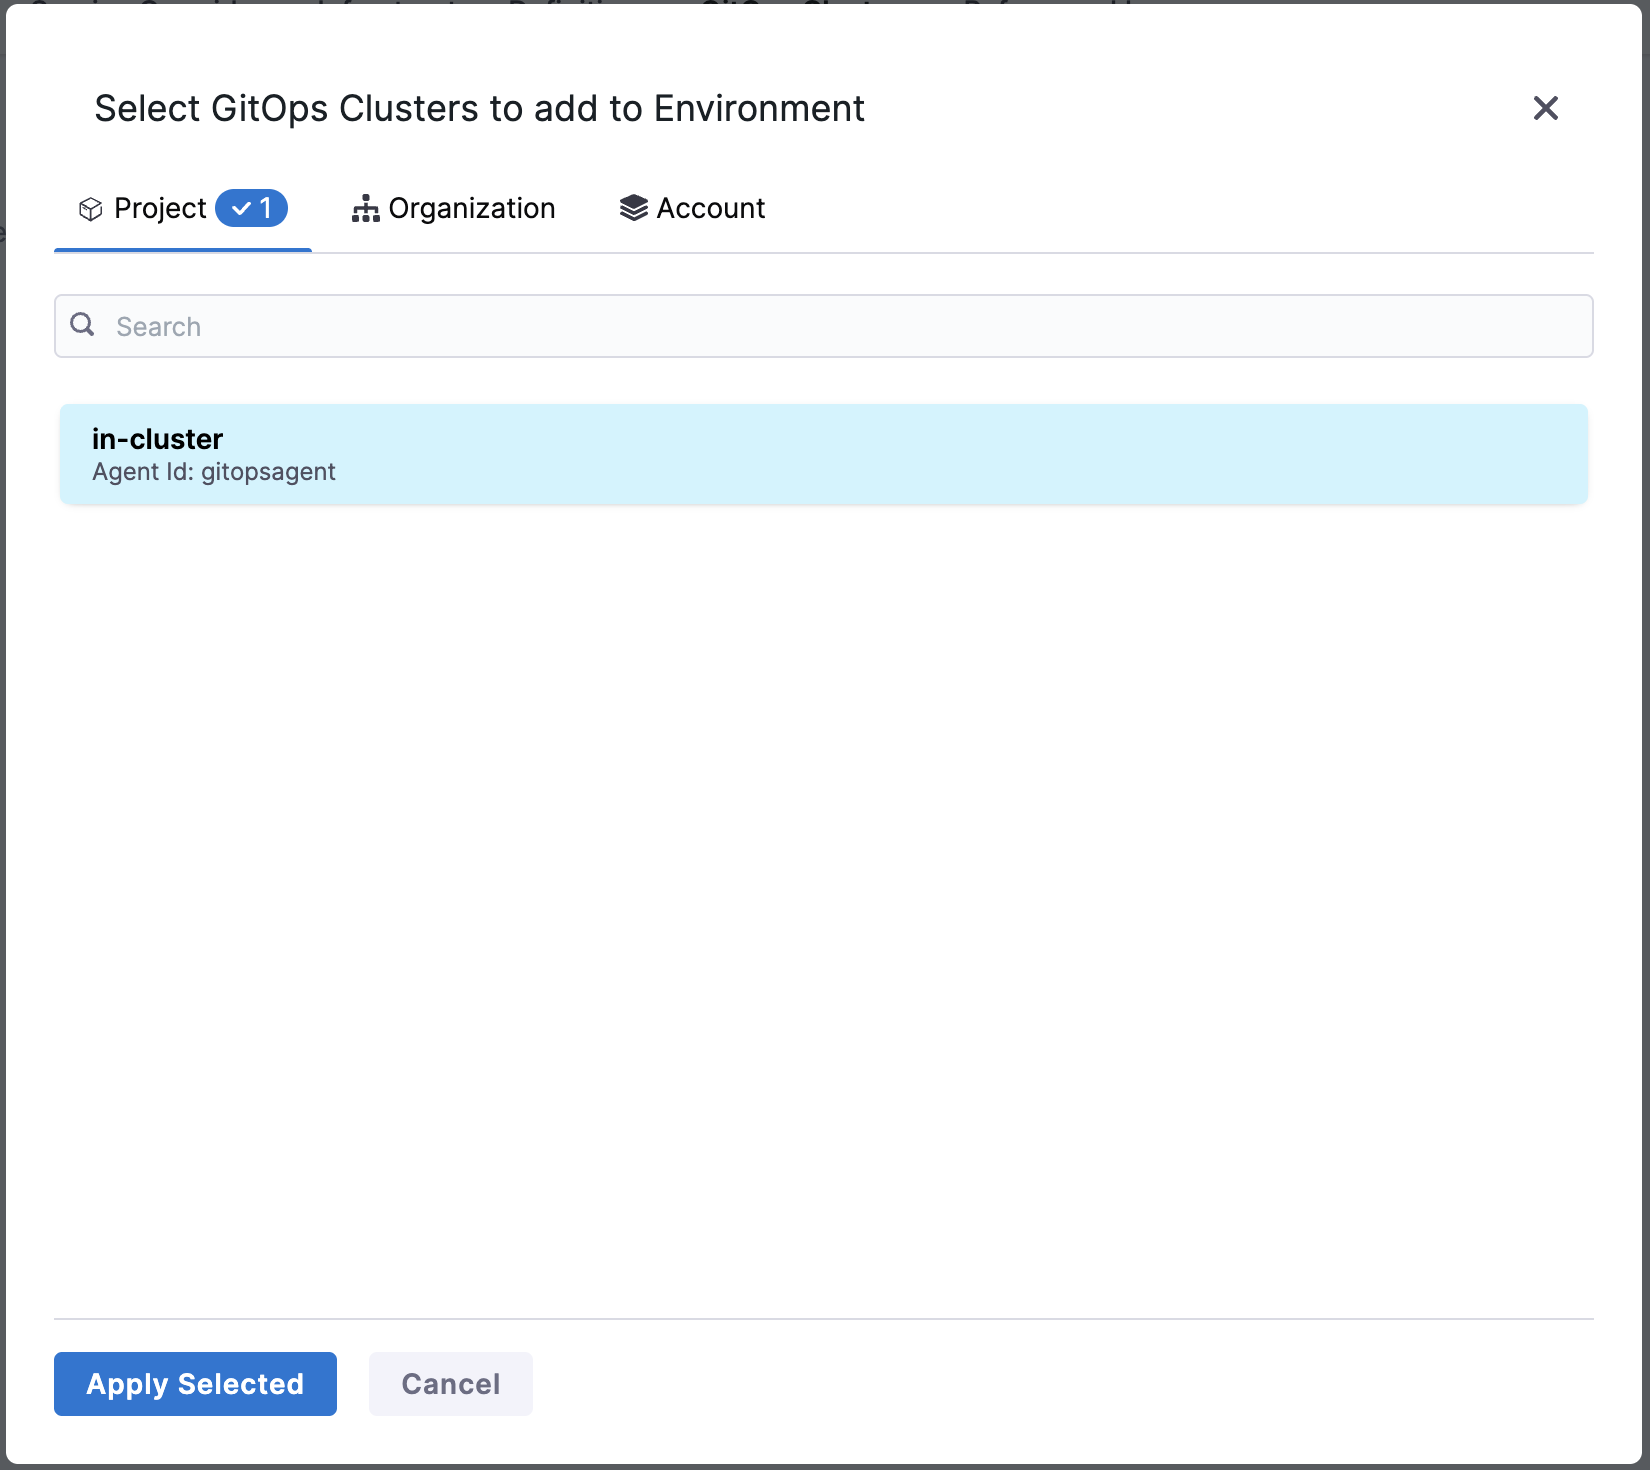Viewport: 1650px width, 1470px height.
Task: Click the selected count number 1
Action: coord(266,208)
